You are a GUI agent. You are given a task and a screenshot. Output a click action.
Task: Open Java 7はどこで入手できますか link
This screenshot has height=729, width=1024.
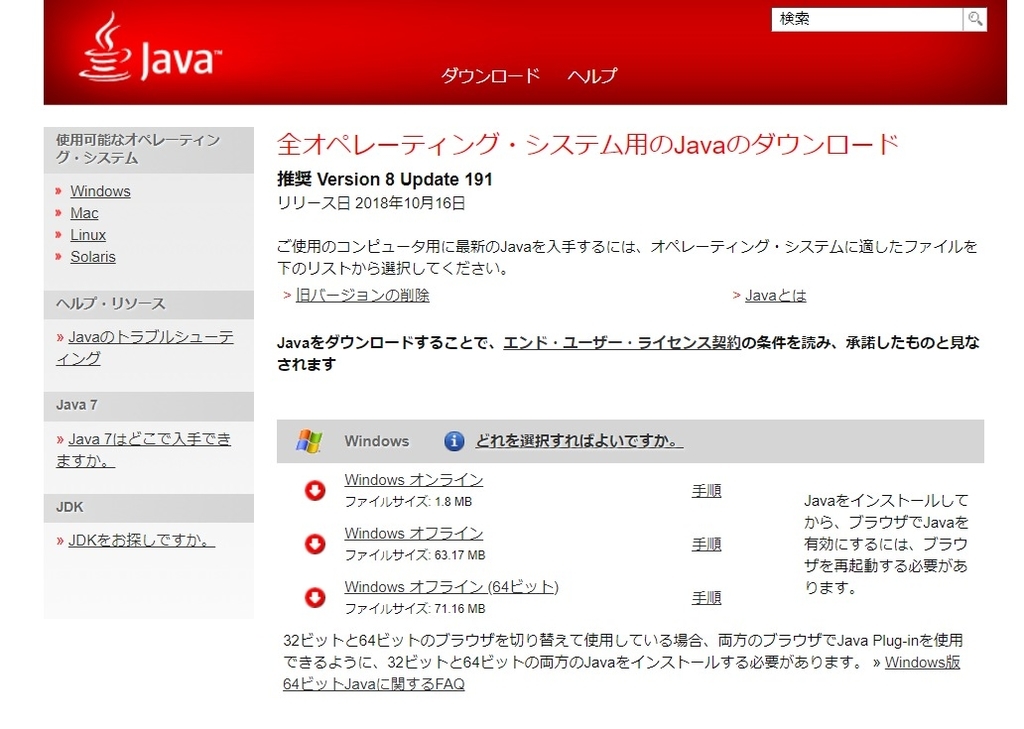click(143, 449)
